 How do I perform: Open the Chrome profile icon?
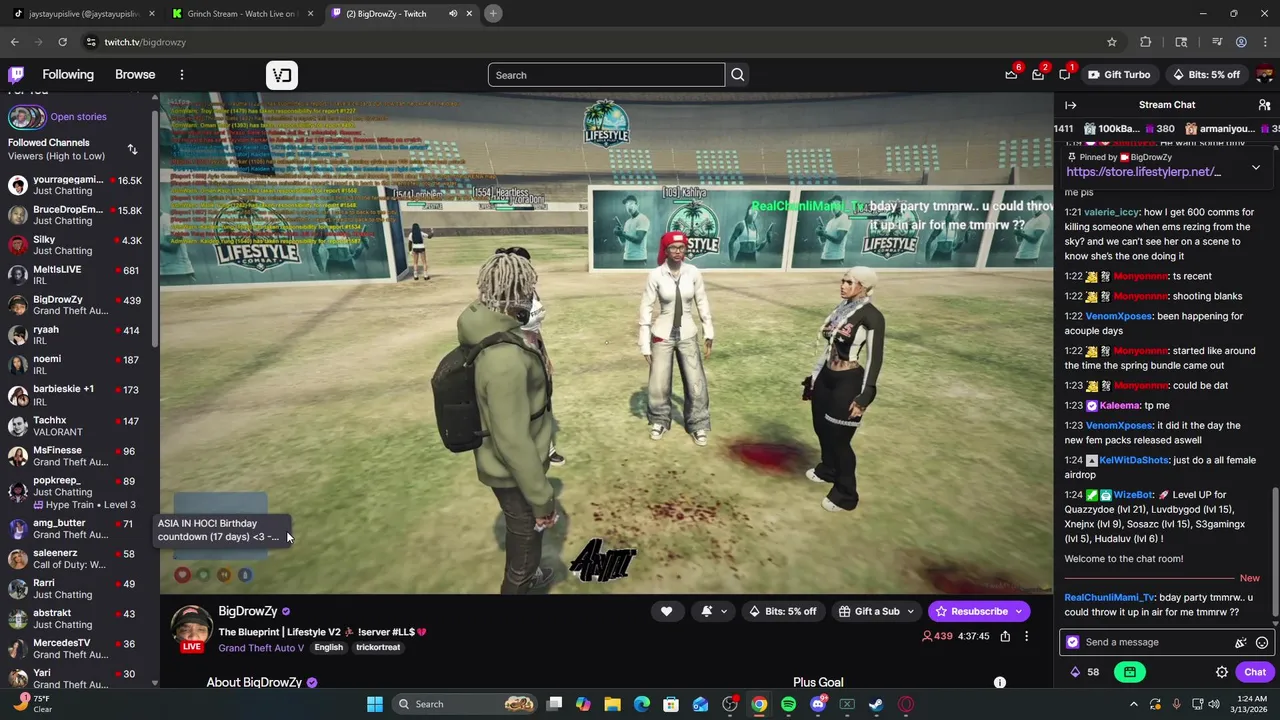tap(1241, 42)
